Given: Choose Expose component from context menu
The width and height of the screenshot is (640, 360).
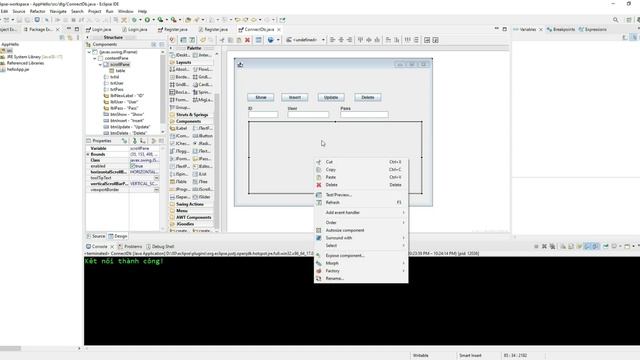Looking at the screenshot, I should (x=361, y=256).
